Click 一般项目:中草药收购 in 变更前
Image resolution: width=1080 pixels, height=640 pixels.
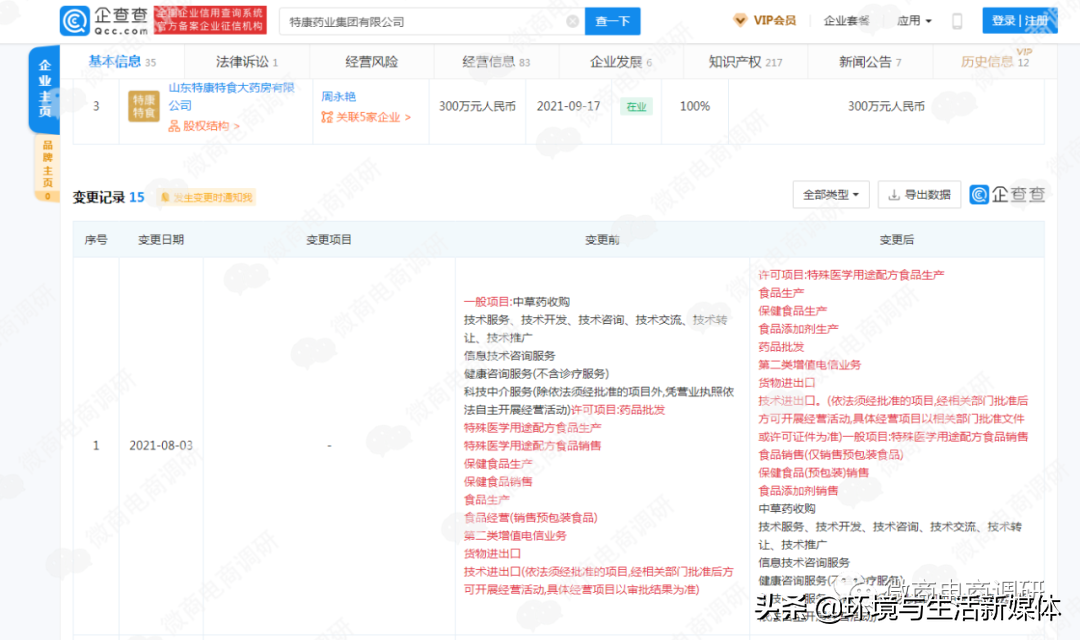click(x=517, y=302)
